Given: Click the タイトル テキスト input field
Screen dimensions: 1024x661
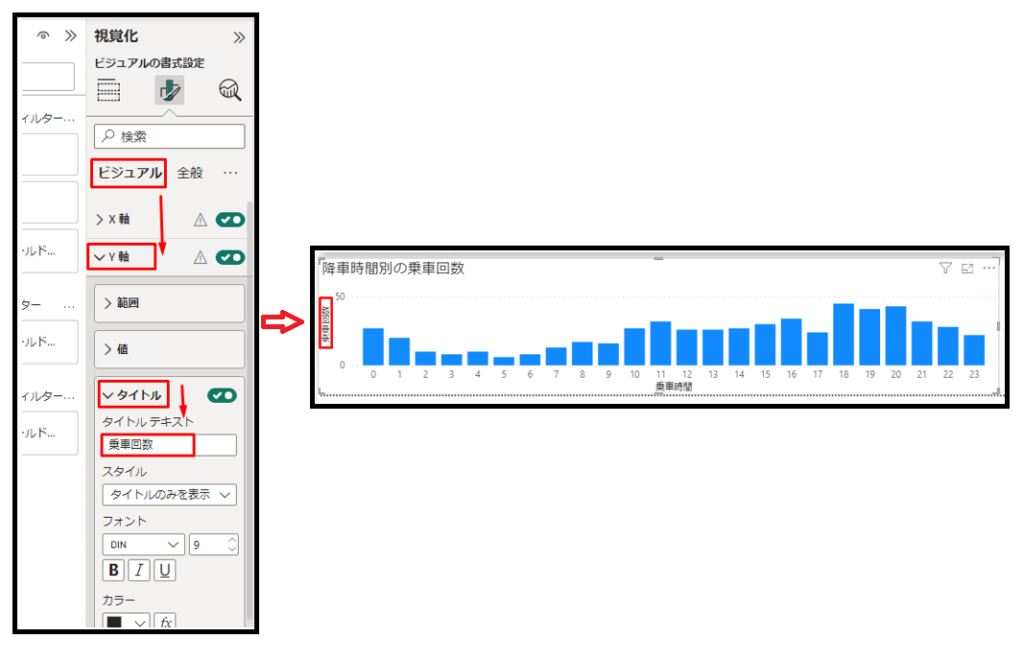Looking at the screenshot, I should tap(170, 445).
